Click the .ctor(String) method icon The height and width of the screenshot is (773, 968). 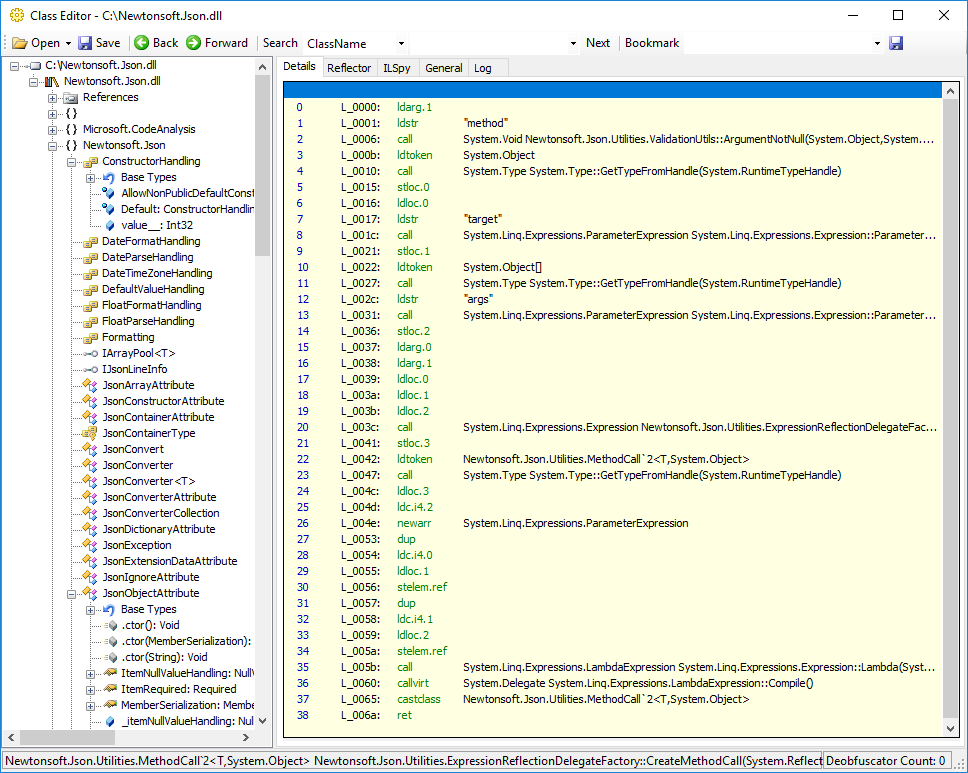click(x=110, y=658)
